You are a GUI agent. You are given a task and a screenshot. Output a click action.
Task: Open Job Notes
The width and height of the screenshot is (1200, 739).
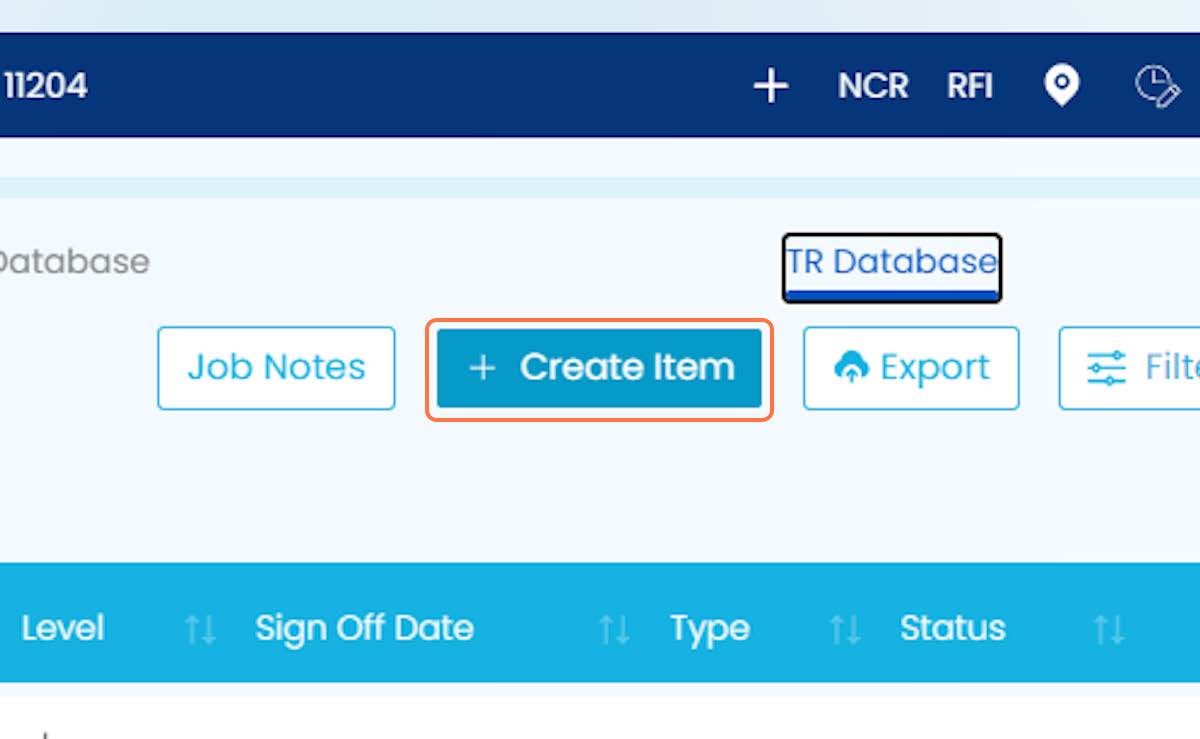coord(276,368)
